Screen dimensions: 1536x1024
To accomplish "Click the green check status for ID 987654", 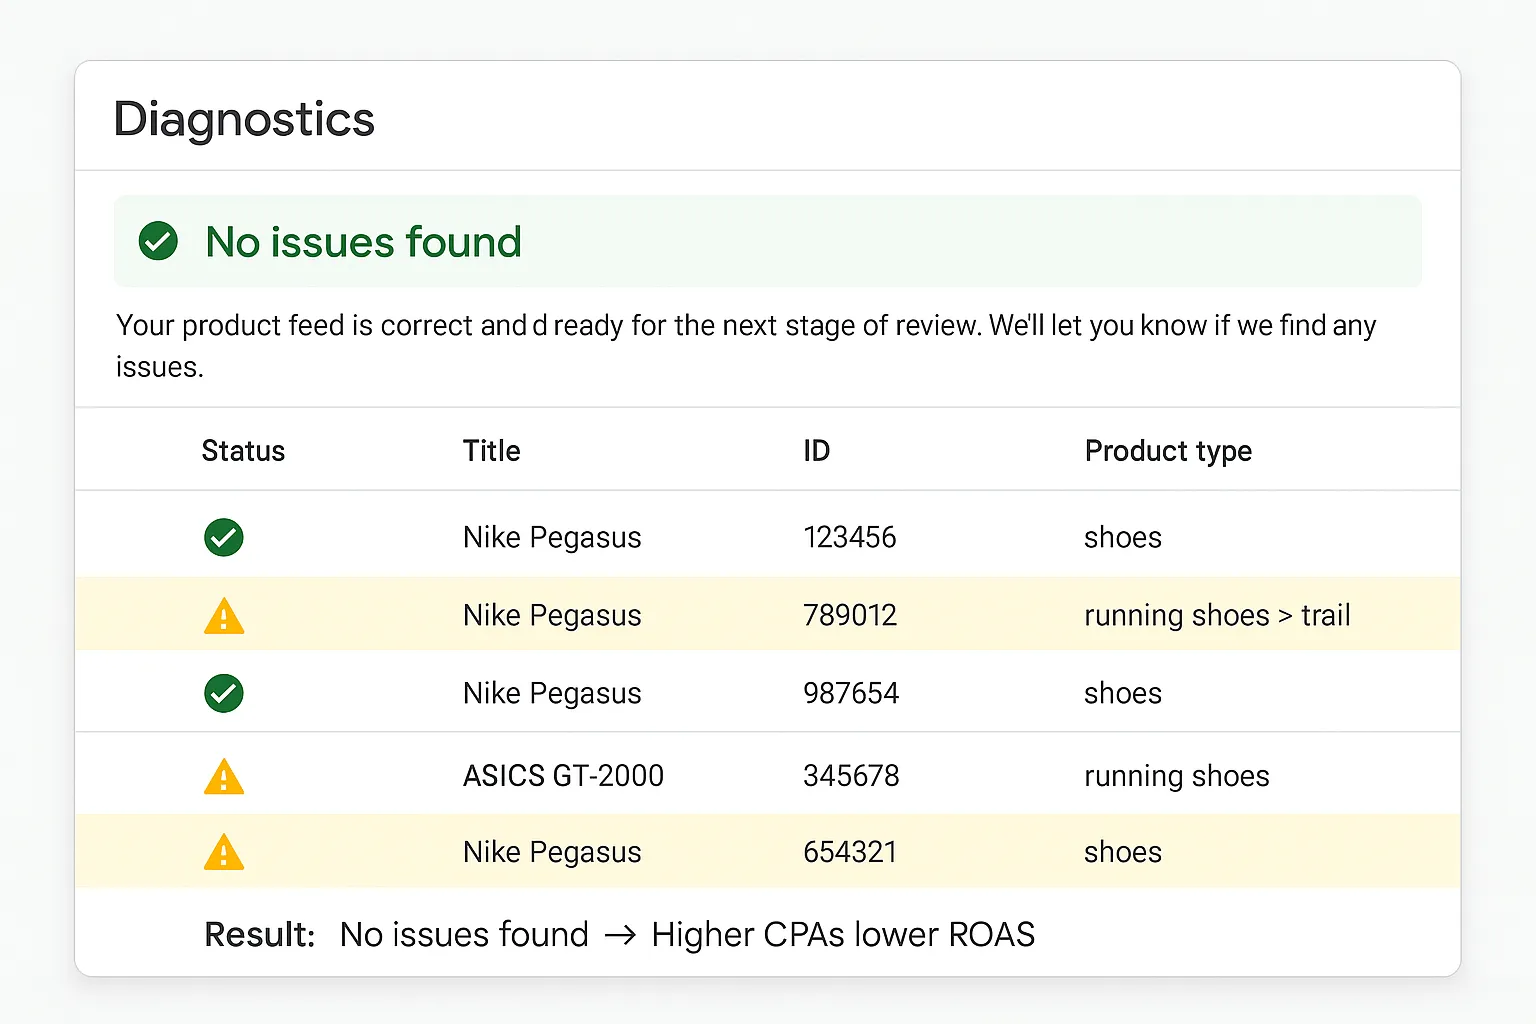I will pos(224,693).
